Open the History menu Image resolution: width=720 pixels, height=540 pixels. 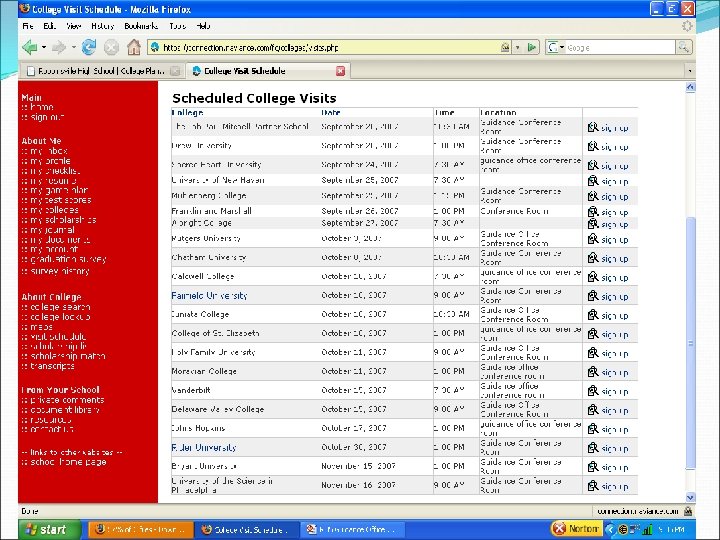click(102, 26)
